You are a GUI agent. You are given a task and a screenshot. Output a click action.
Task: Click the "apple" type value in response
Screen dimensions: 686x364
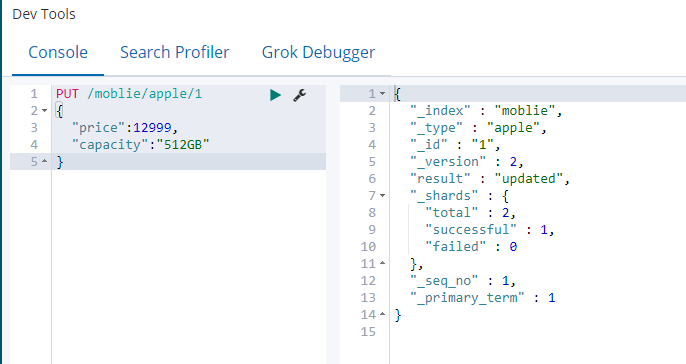click(x=513, y=128)
